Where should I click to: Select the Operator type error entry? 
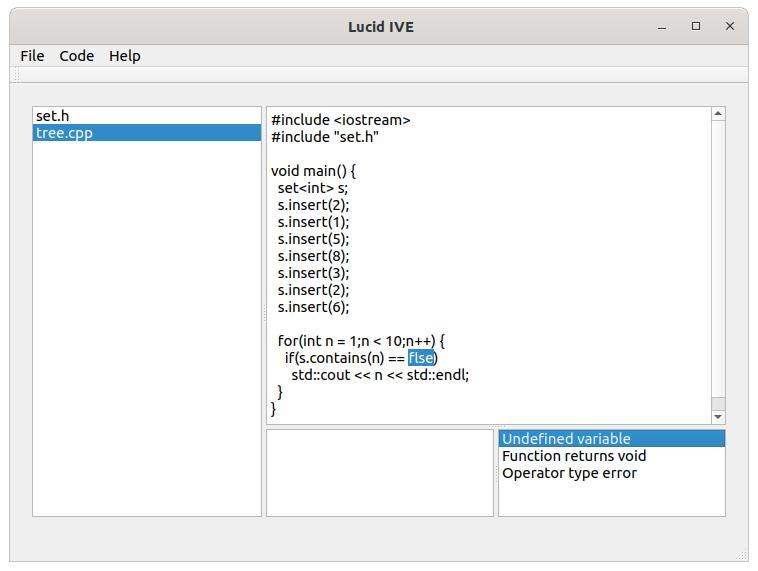612,473
